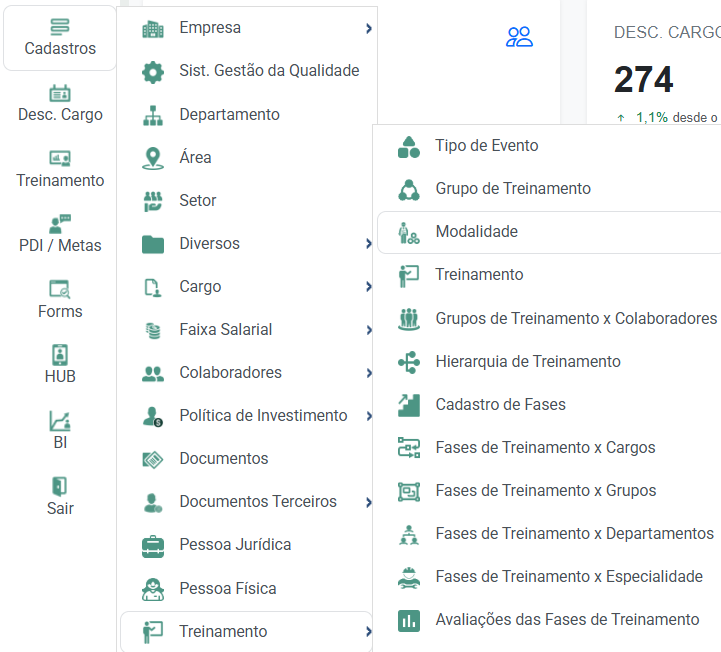Screen dimensions: 721x652
Task: Click the Cadastros sidebar icon
Action: coord(60,27)
